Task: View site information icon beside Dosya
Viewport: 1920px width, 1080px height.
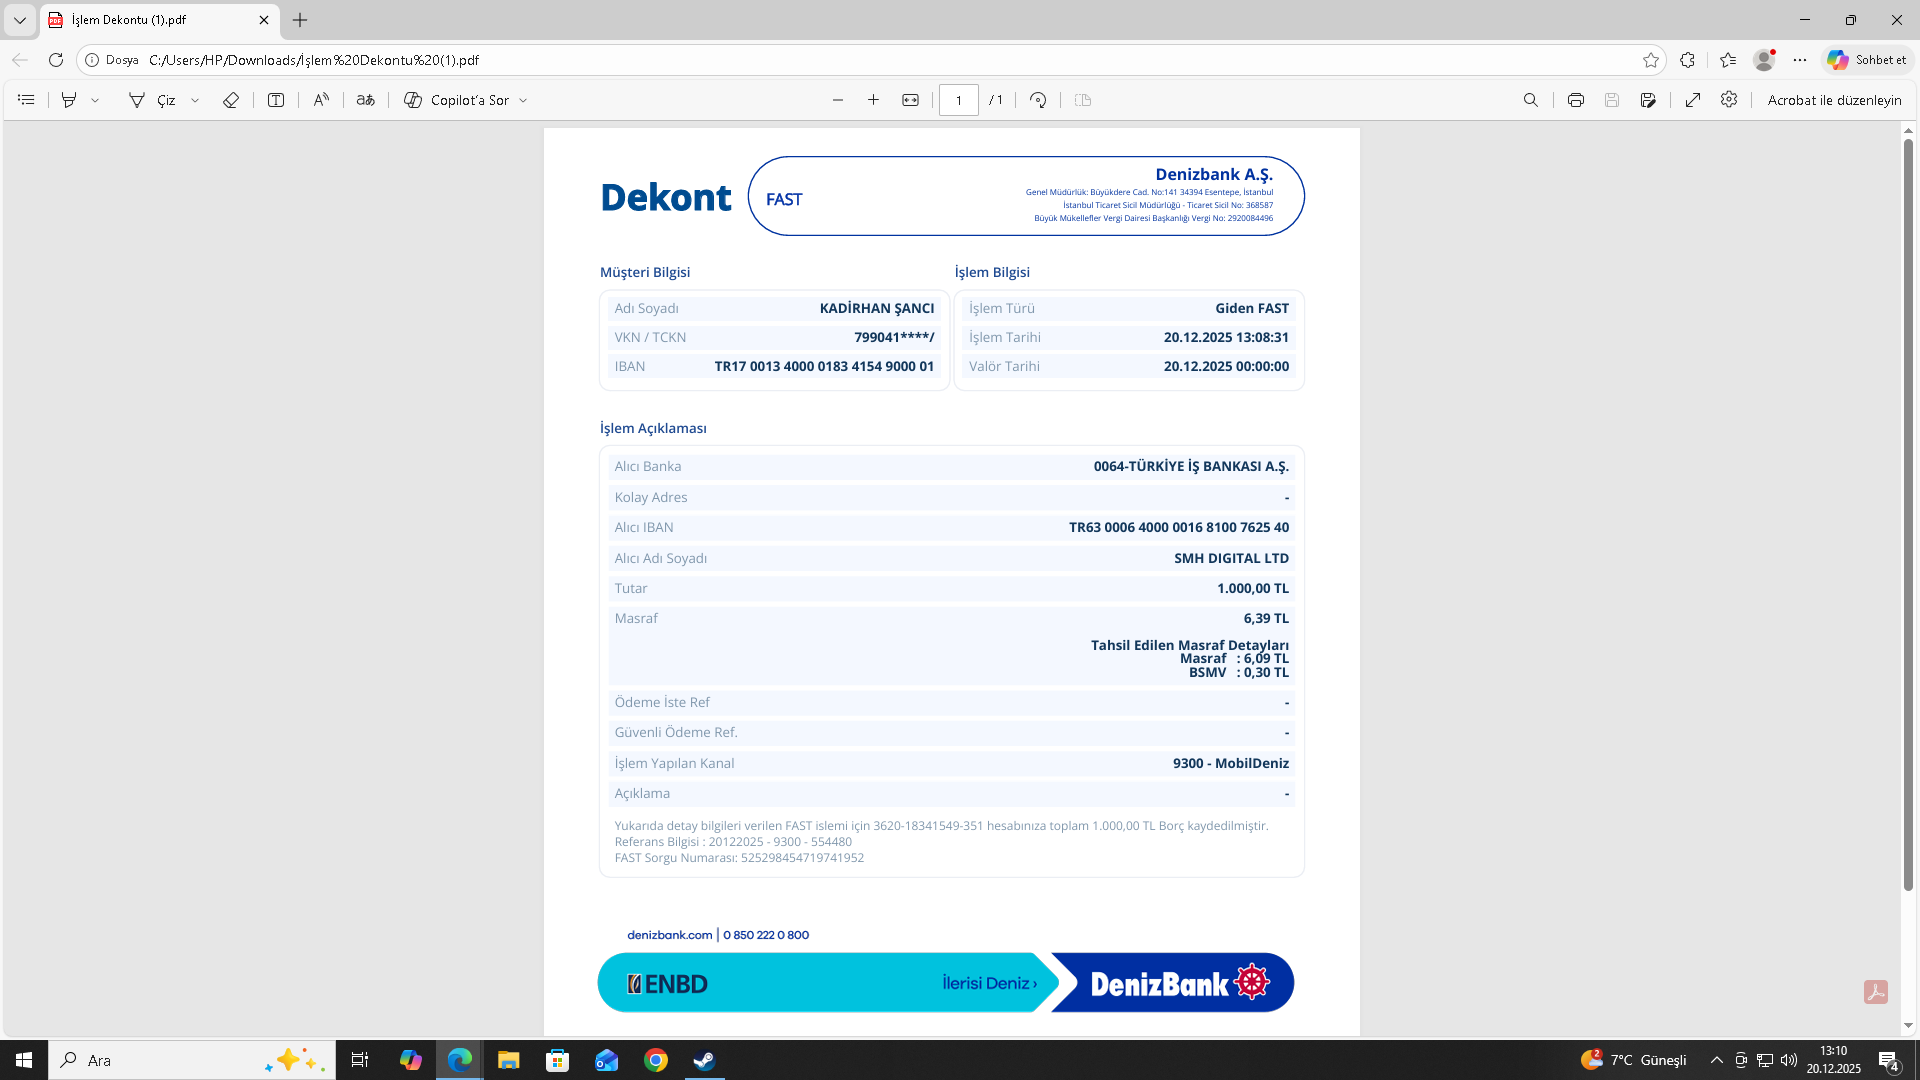Action: click(x=92, y=60)
